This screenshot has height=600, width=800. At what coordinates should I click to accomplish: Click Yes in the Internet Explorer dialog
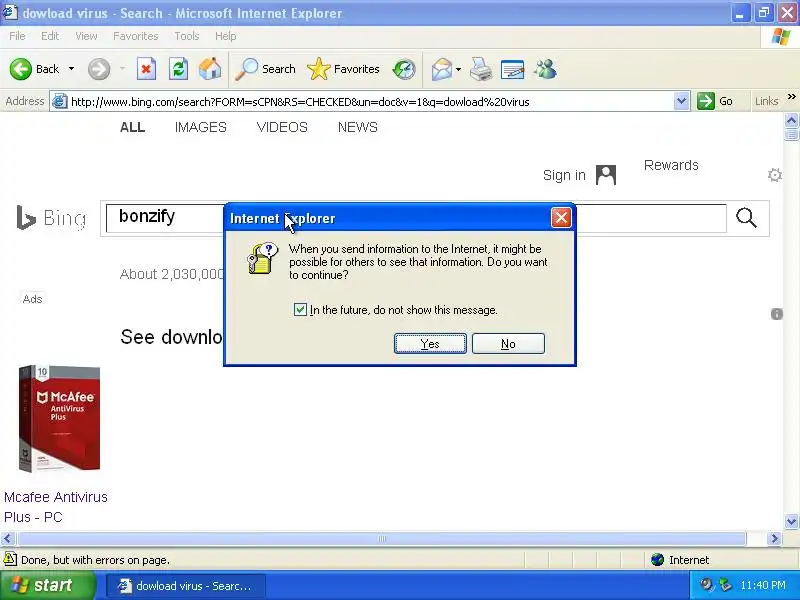430,343
